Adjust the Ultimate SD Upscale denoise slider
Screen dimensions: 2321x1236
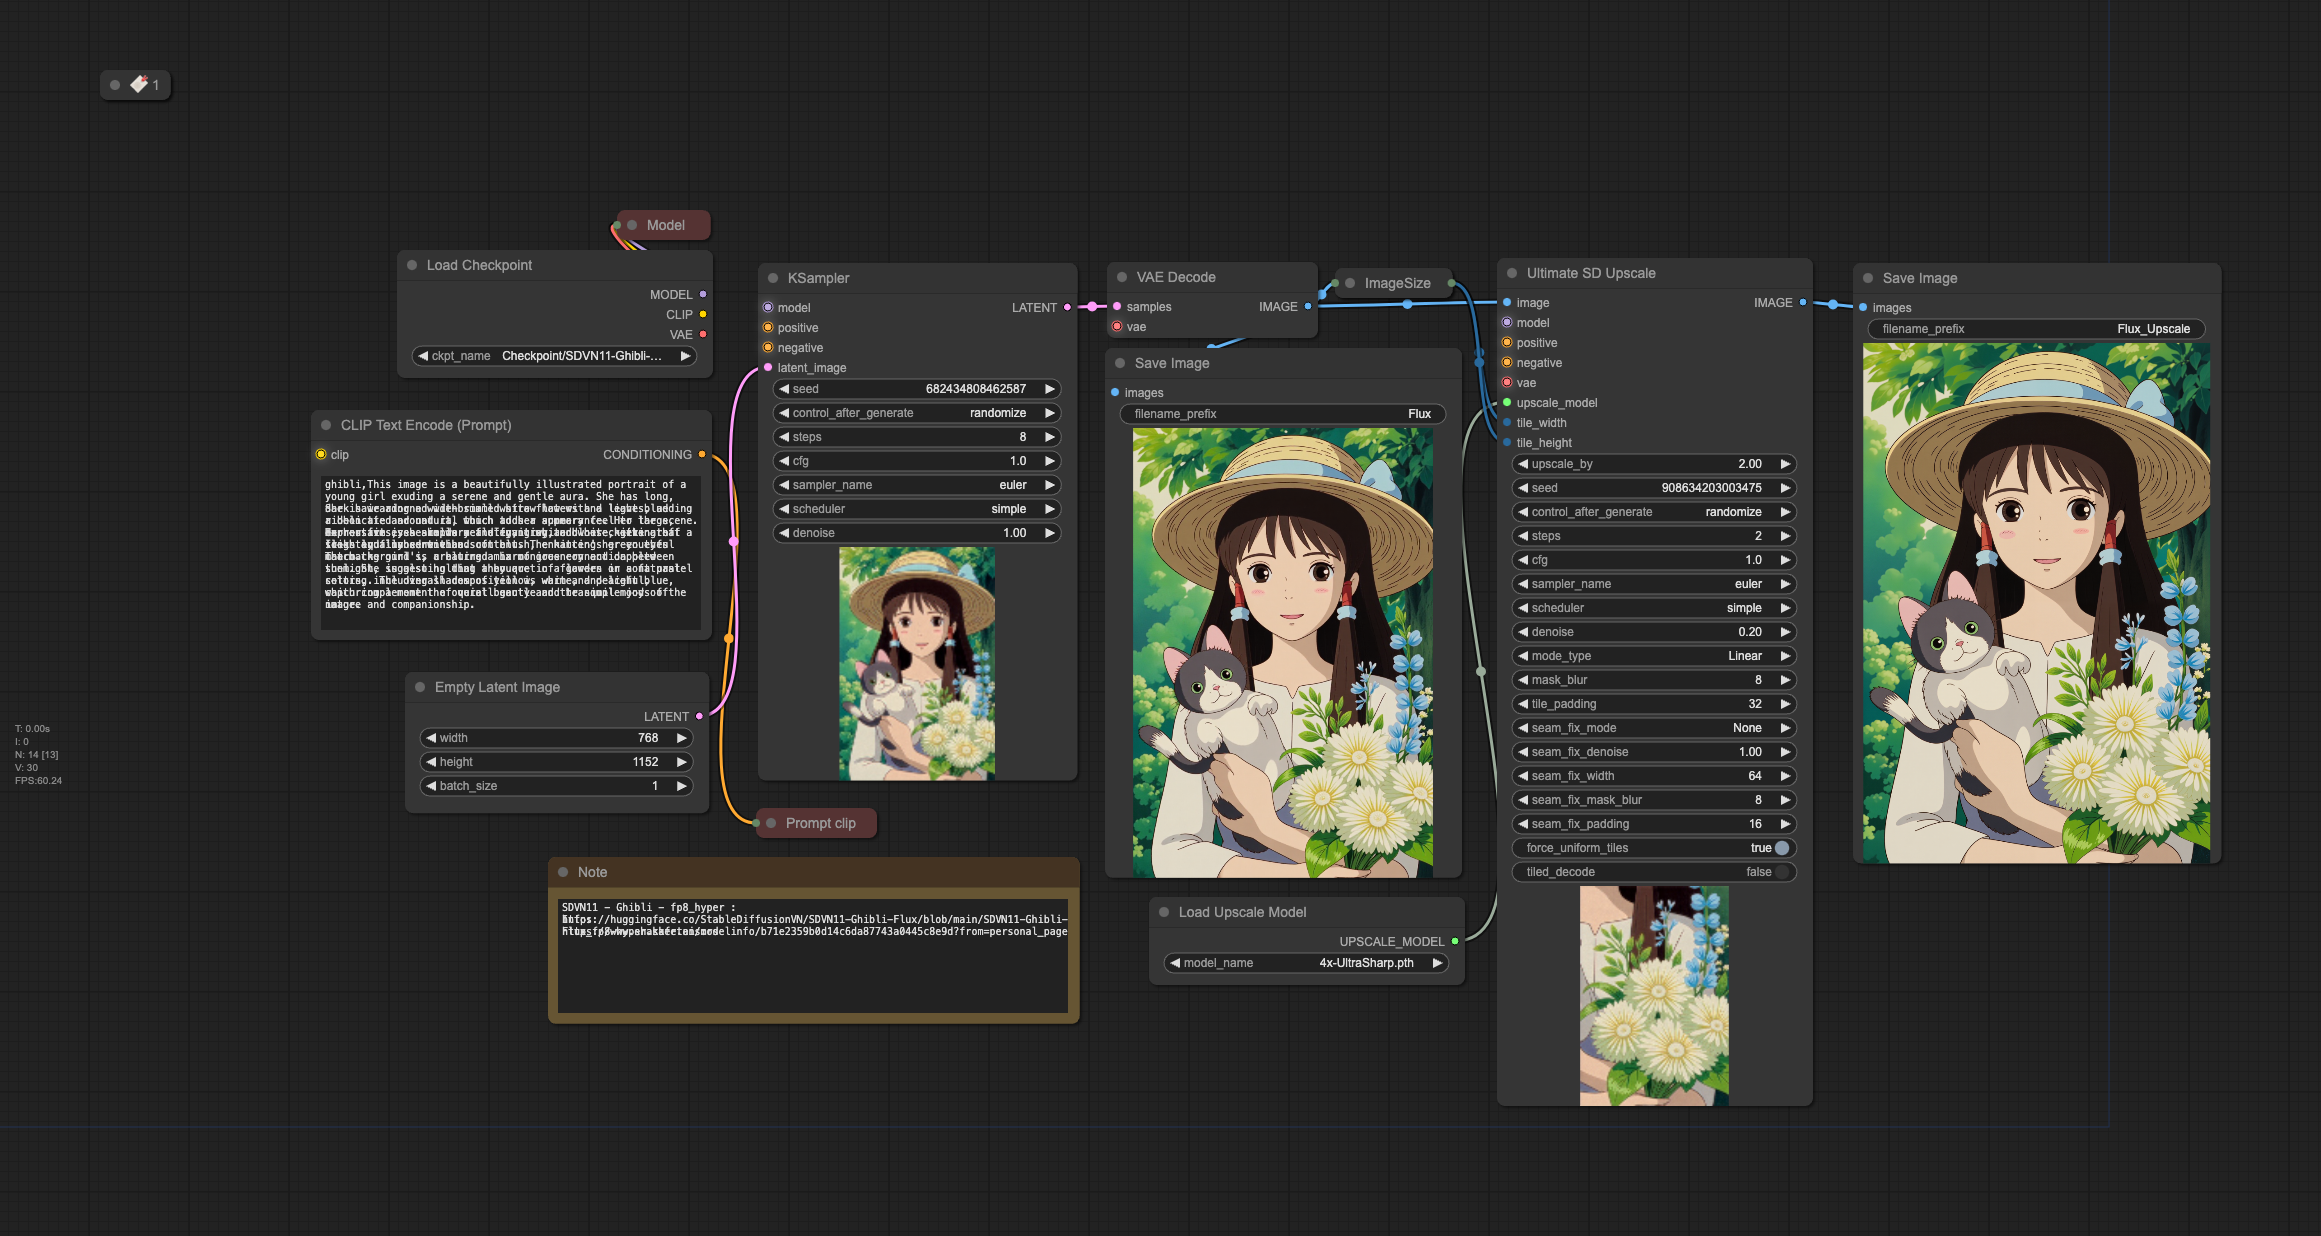pyautogui.click(x=1654, y=632)
